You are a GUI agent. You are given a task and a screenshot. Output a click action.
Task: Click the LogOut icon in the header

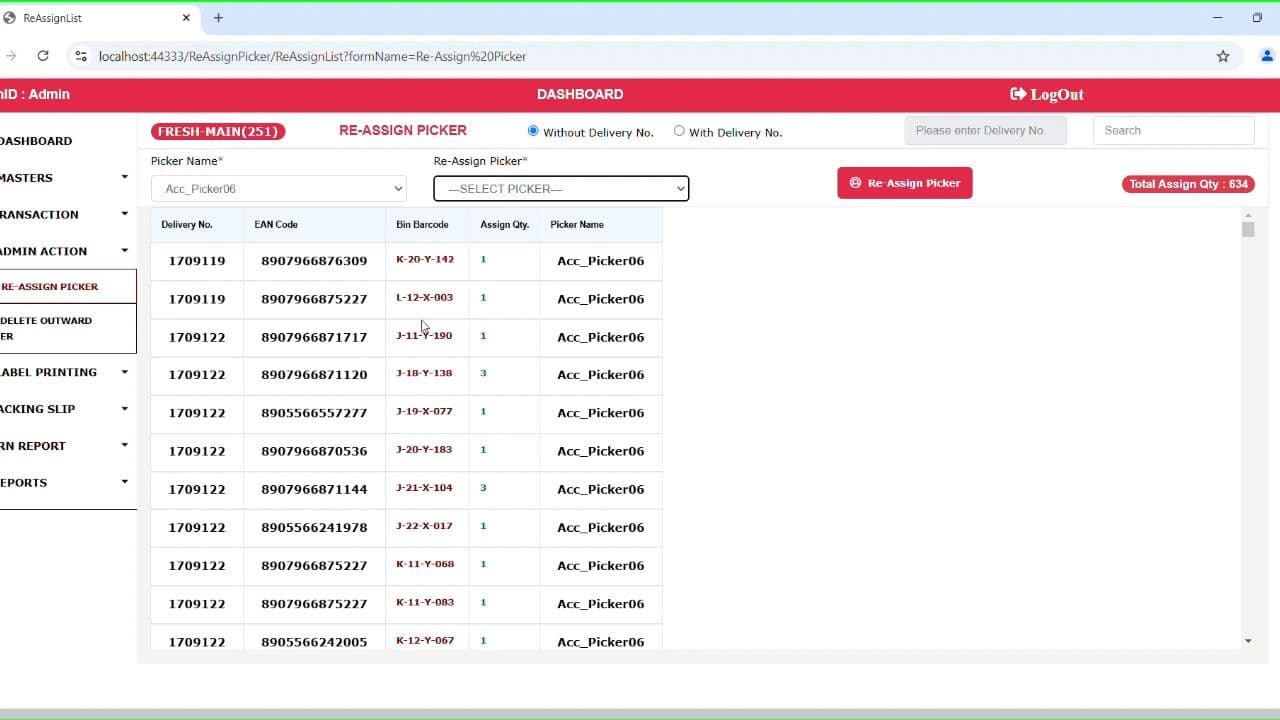pos(1018,94)
